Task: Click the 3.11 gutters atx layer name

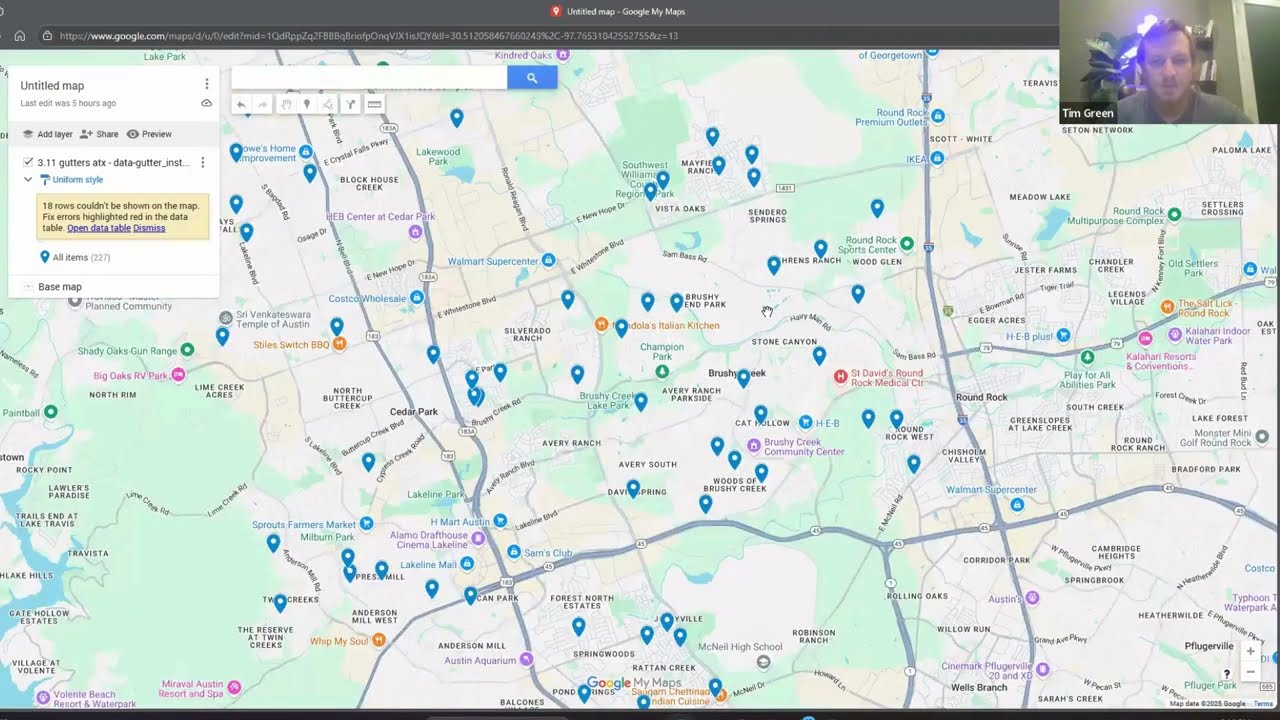Action: [x=113, y=162]
